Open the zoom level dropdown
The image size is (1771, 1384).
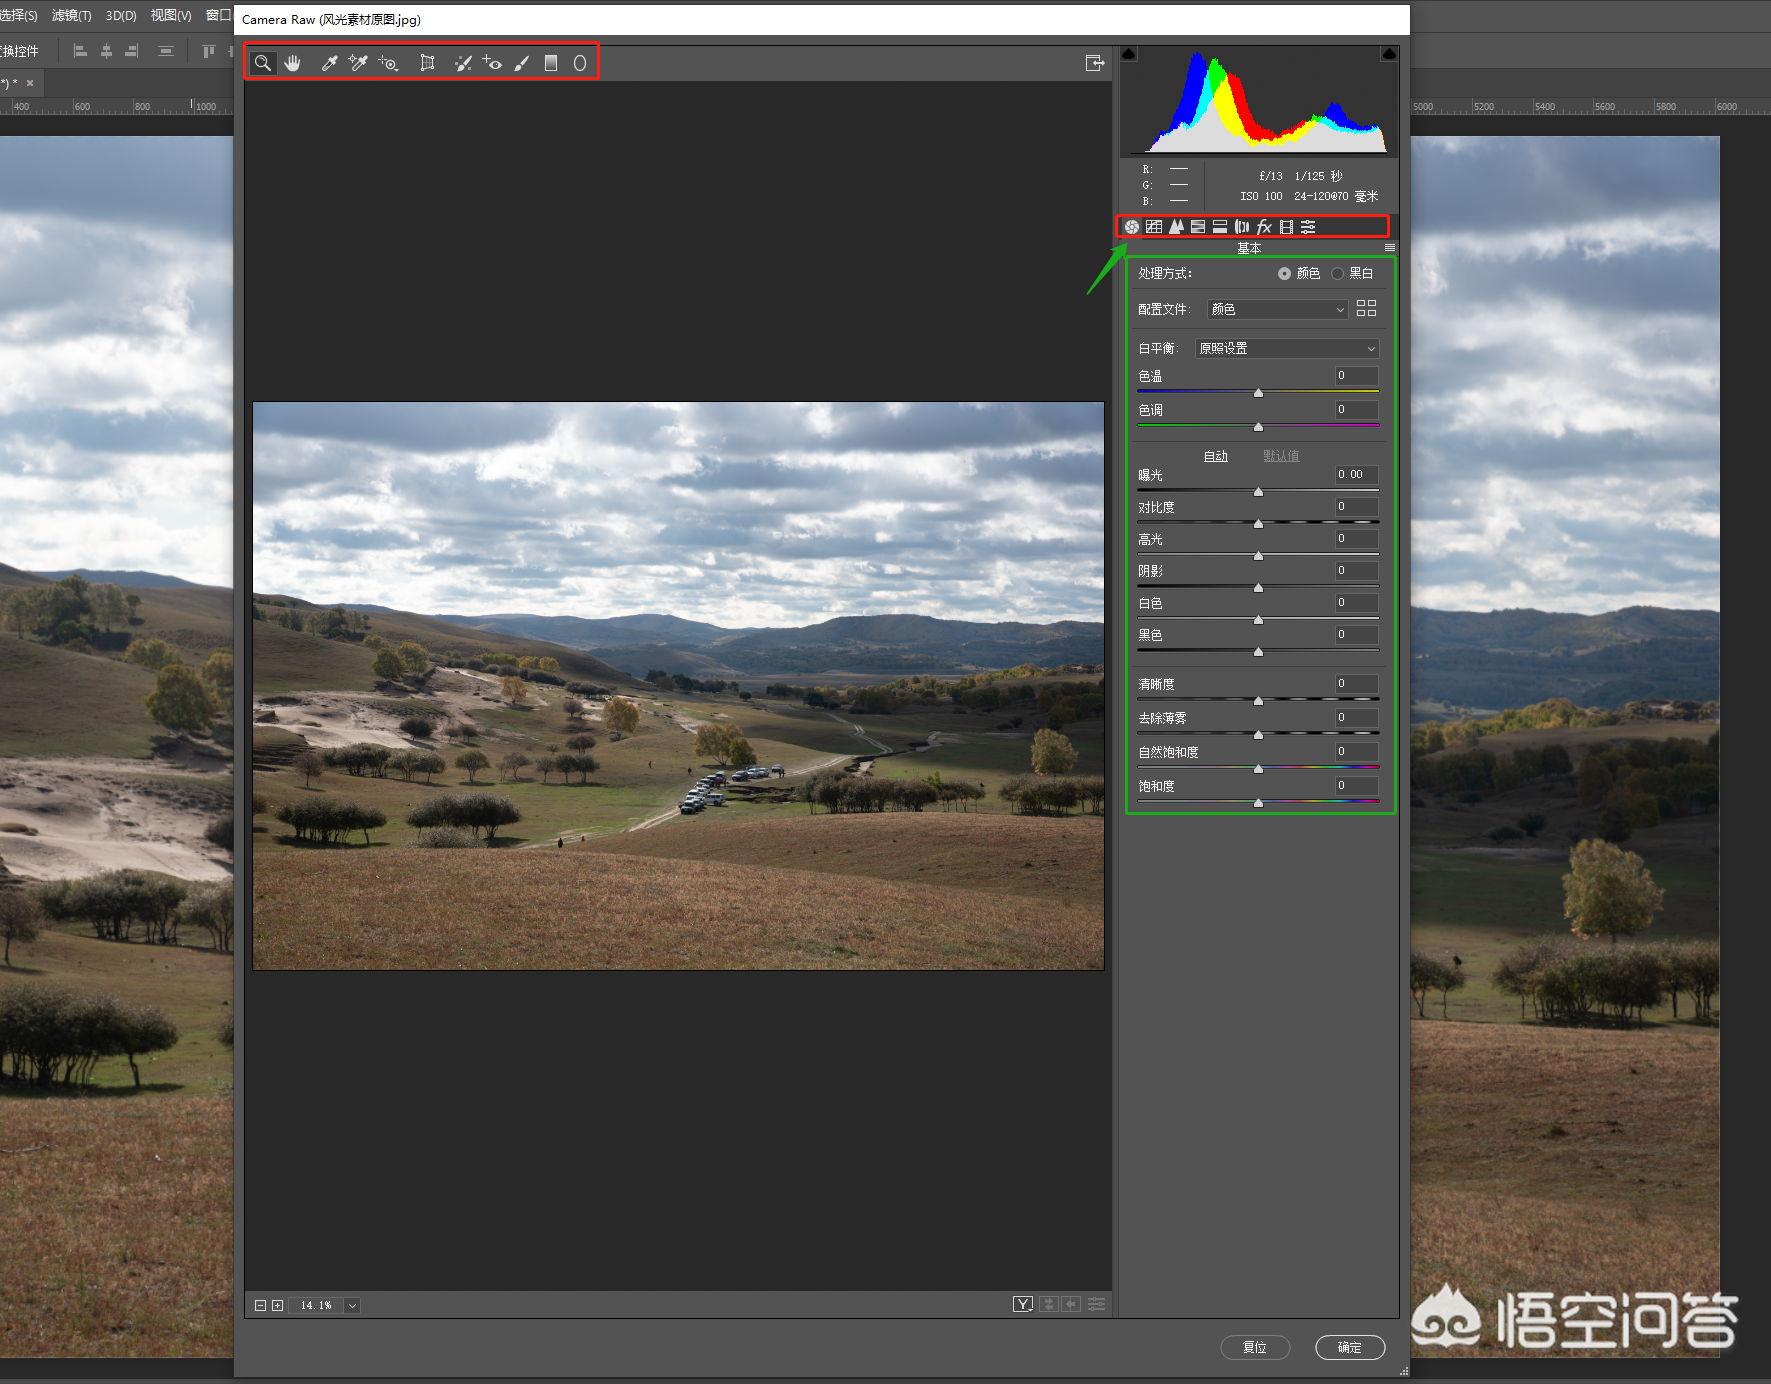(352, 1305)
